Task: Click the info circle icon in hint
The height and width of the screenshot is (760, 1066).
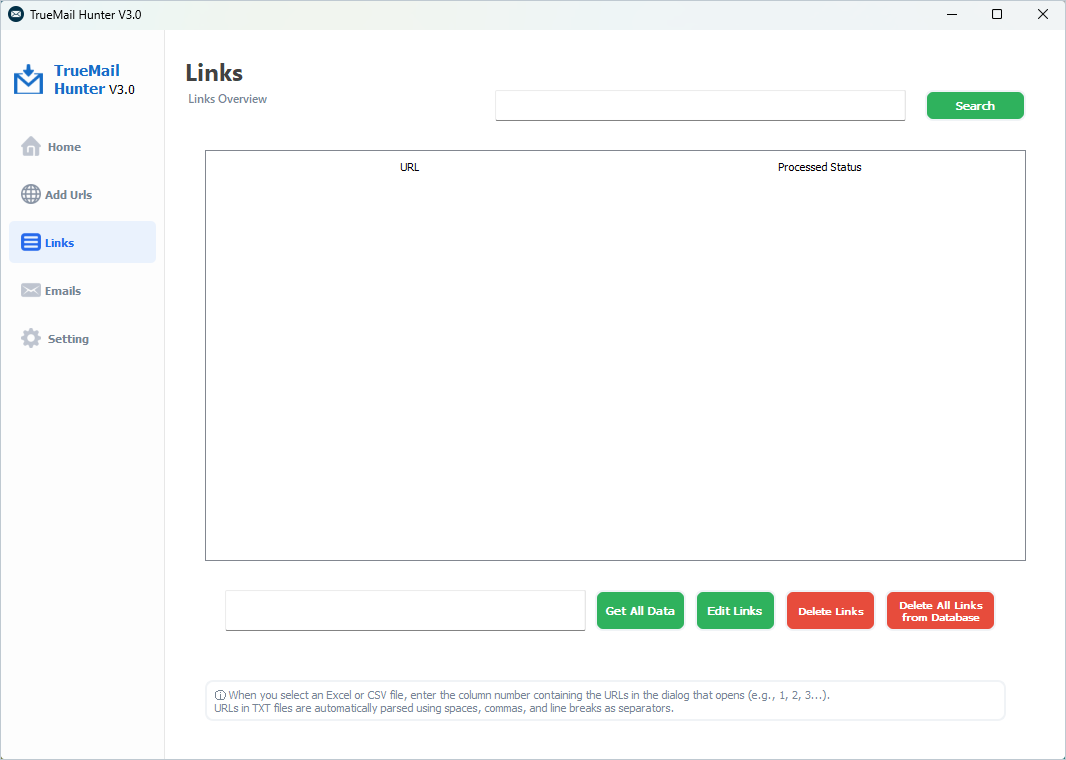Action: pos(220,695)
